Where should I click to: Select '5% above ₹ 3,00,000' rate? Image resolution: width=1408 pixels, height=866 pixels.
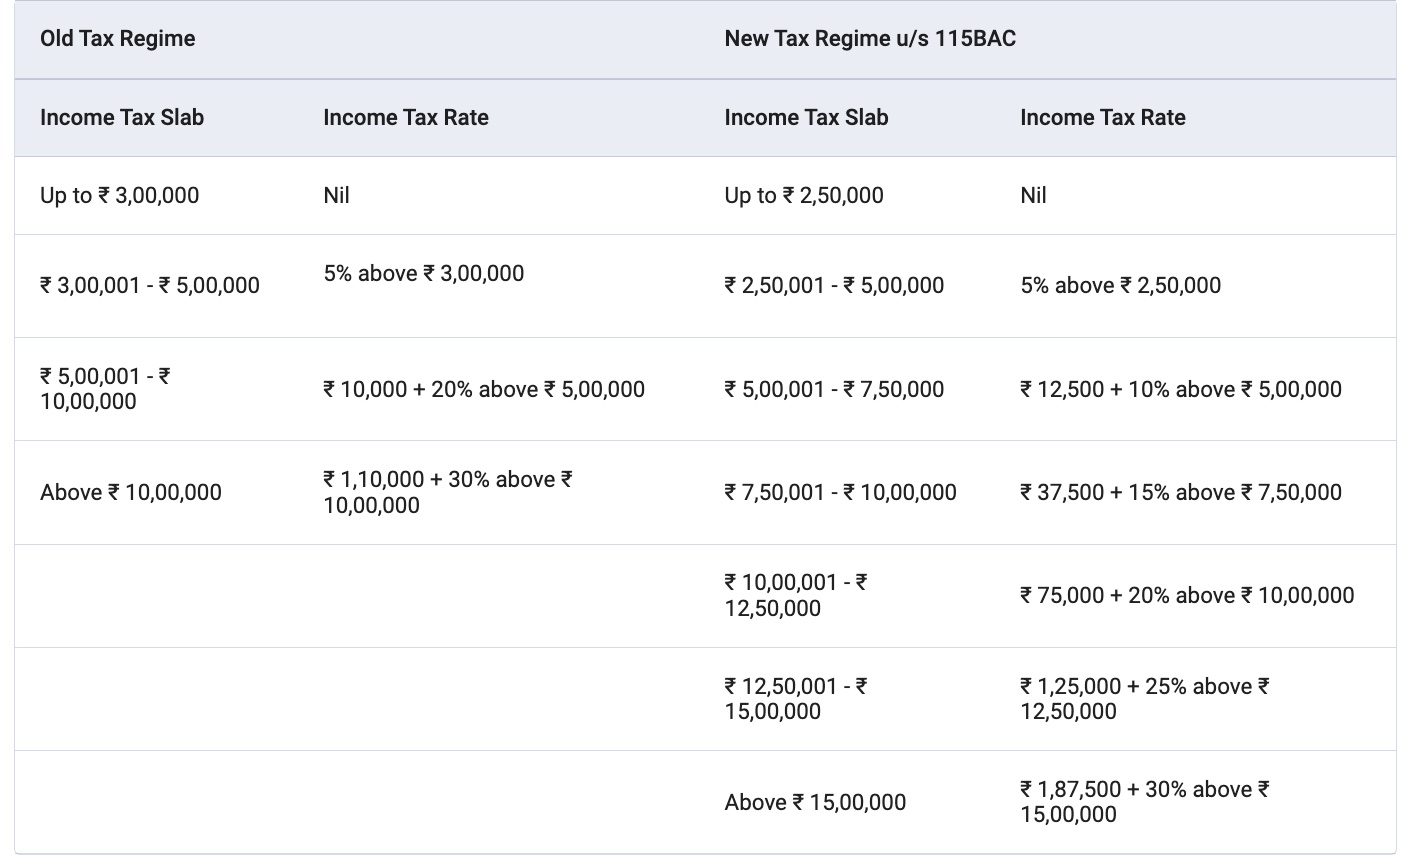click(424, 273)
